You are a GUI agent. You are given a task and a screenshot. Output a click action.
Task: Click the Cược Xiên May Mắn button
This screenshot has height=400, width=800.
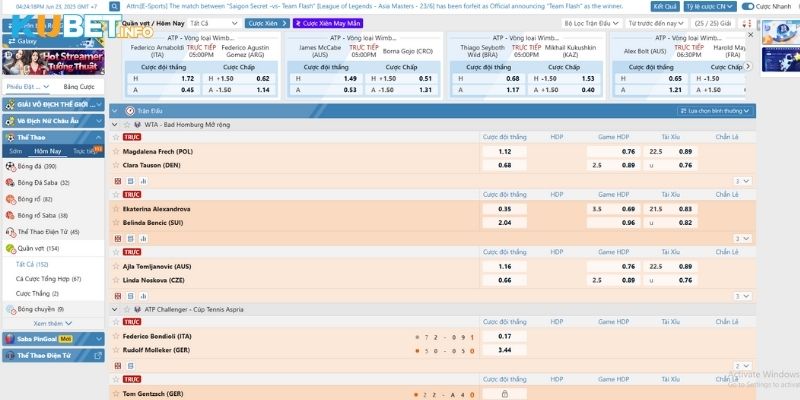point(331,22)
